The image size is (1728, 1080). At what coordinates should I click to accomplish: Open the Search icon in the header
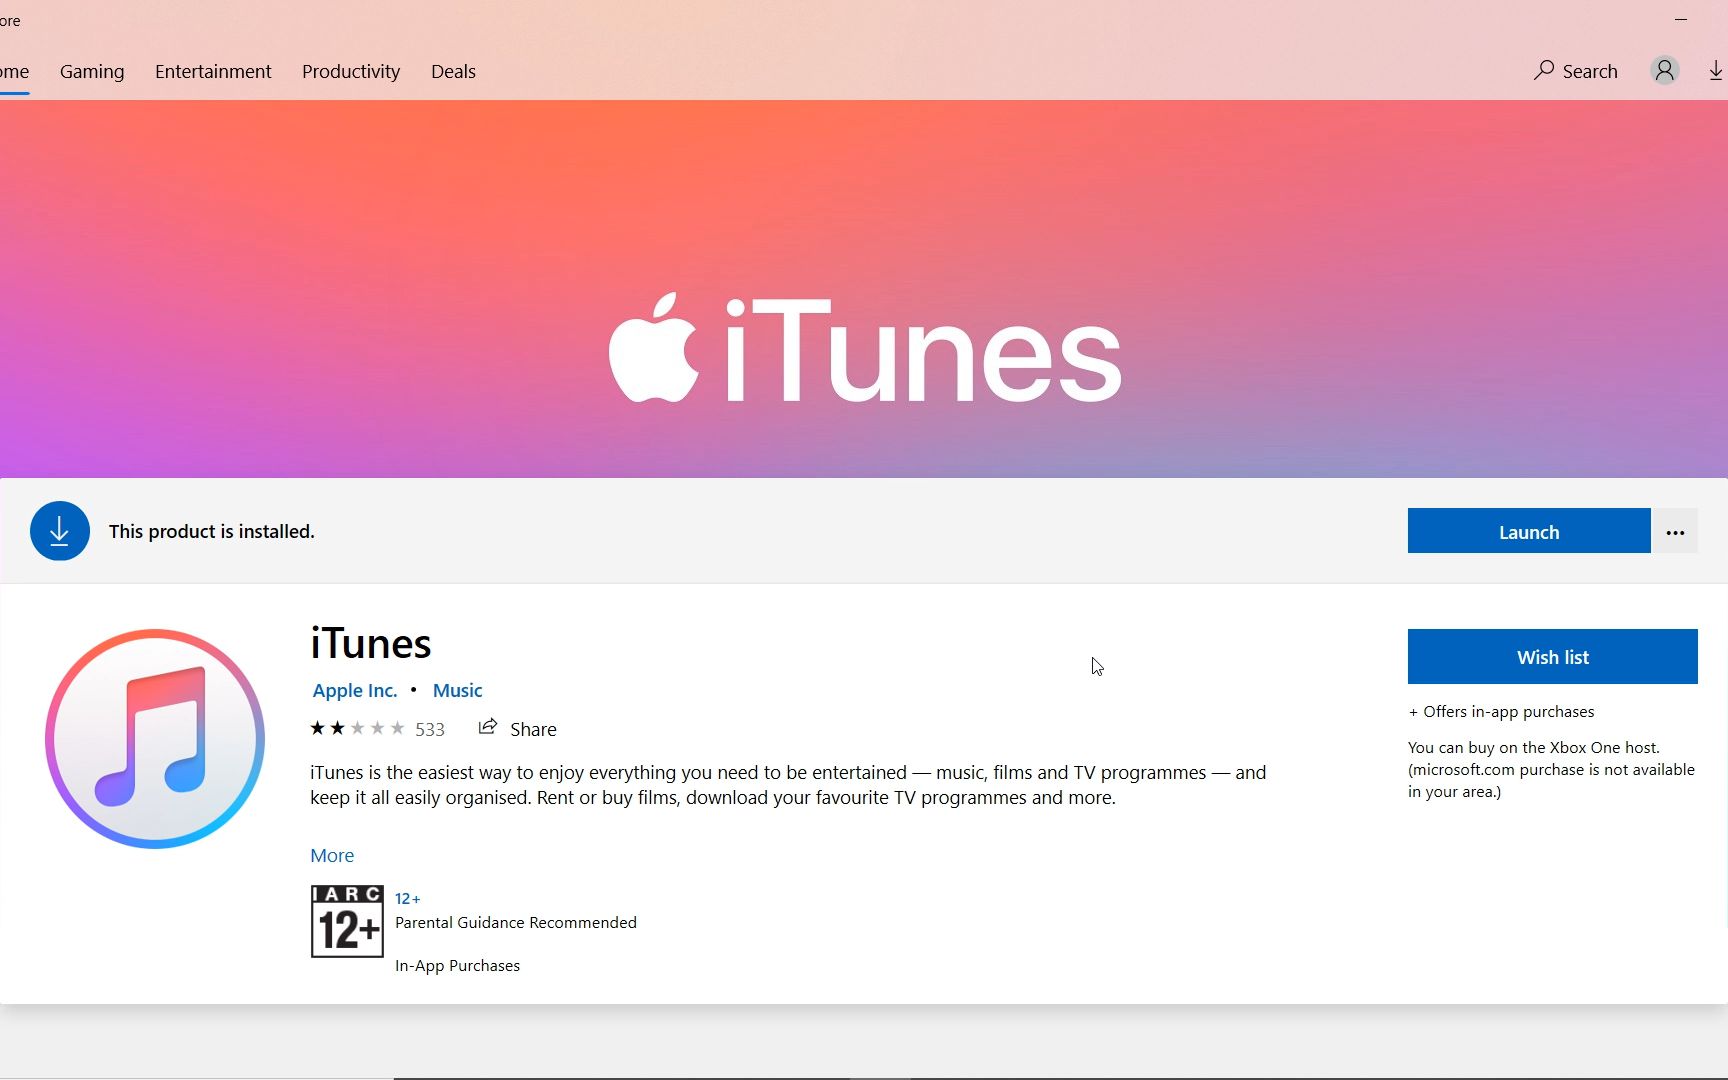pos(1575,71)
